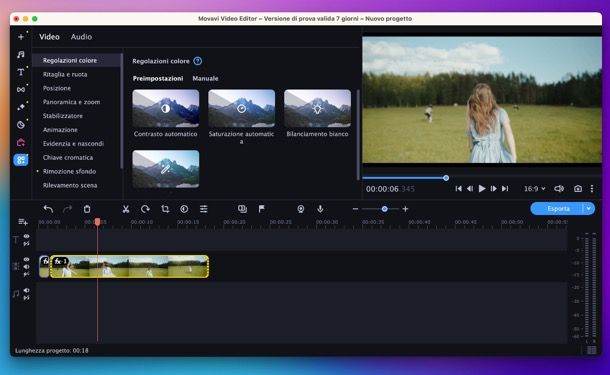Zoom out timeline with minus
Screen dimensions: 610x375
(355, 209)
